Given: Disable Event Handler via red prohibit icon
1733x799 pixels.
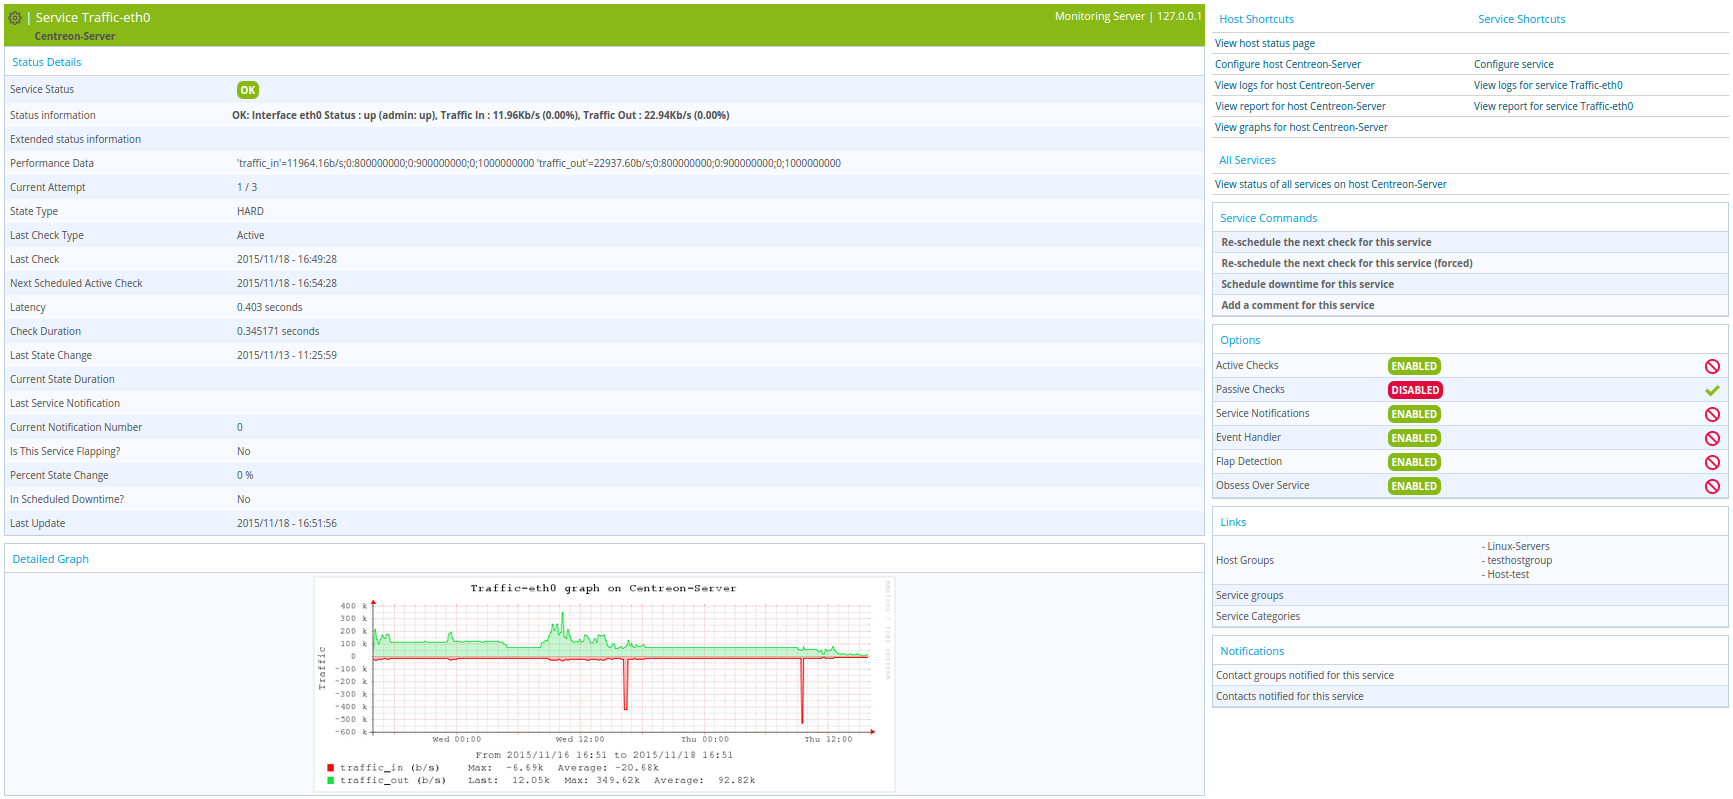Looking at the screenshot, I should coord(1712,438).
